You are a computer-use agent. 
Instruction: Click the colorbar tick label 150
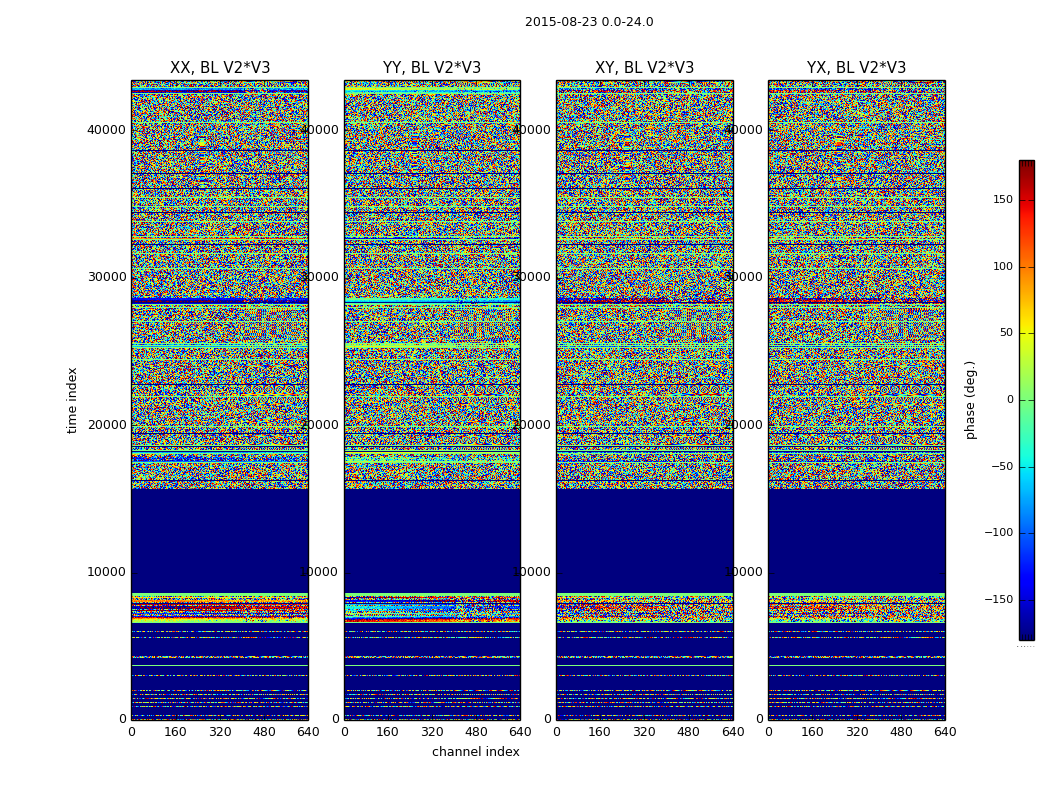pyautogui.click(x=1002, y=200)
